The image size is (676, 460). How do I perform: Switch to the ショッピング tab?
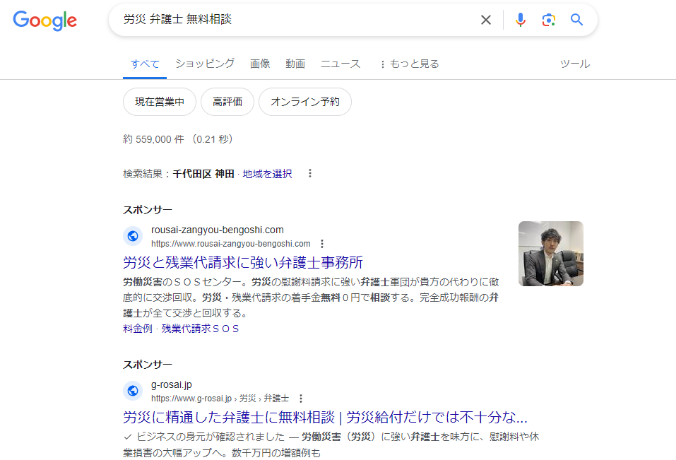point(205,64)
